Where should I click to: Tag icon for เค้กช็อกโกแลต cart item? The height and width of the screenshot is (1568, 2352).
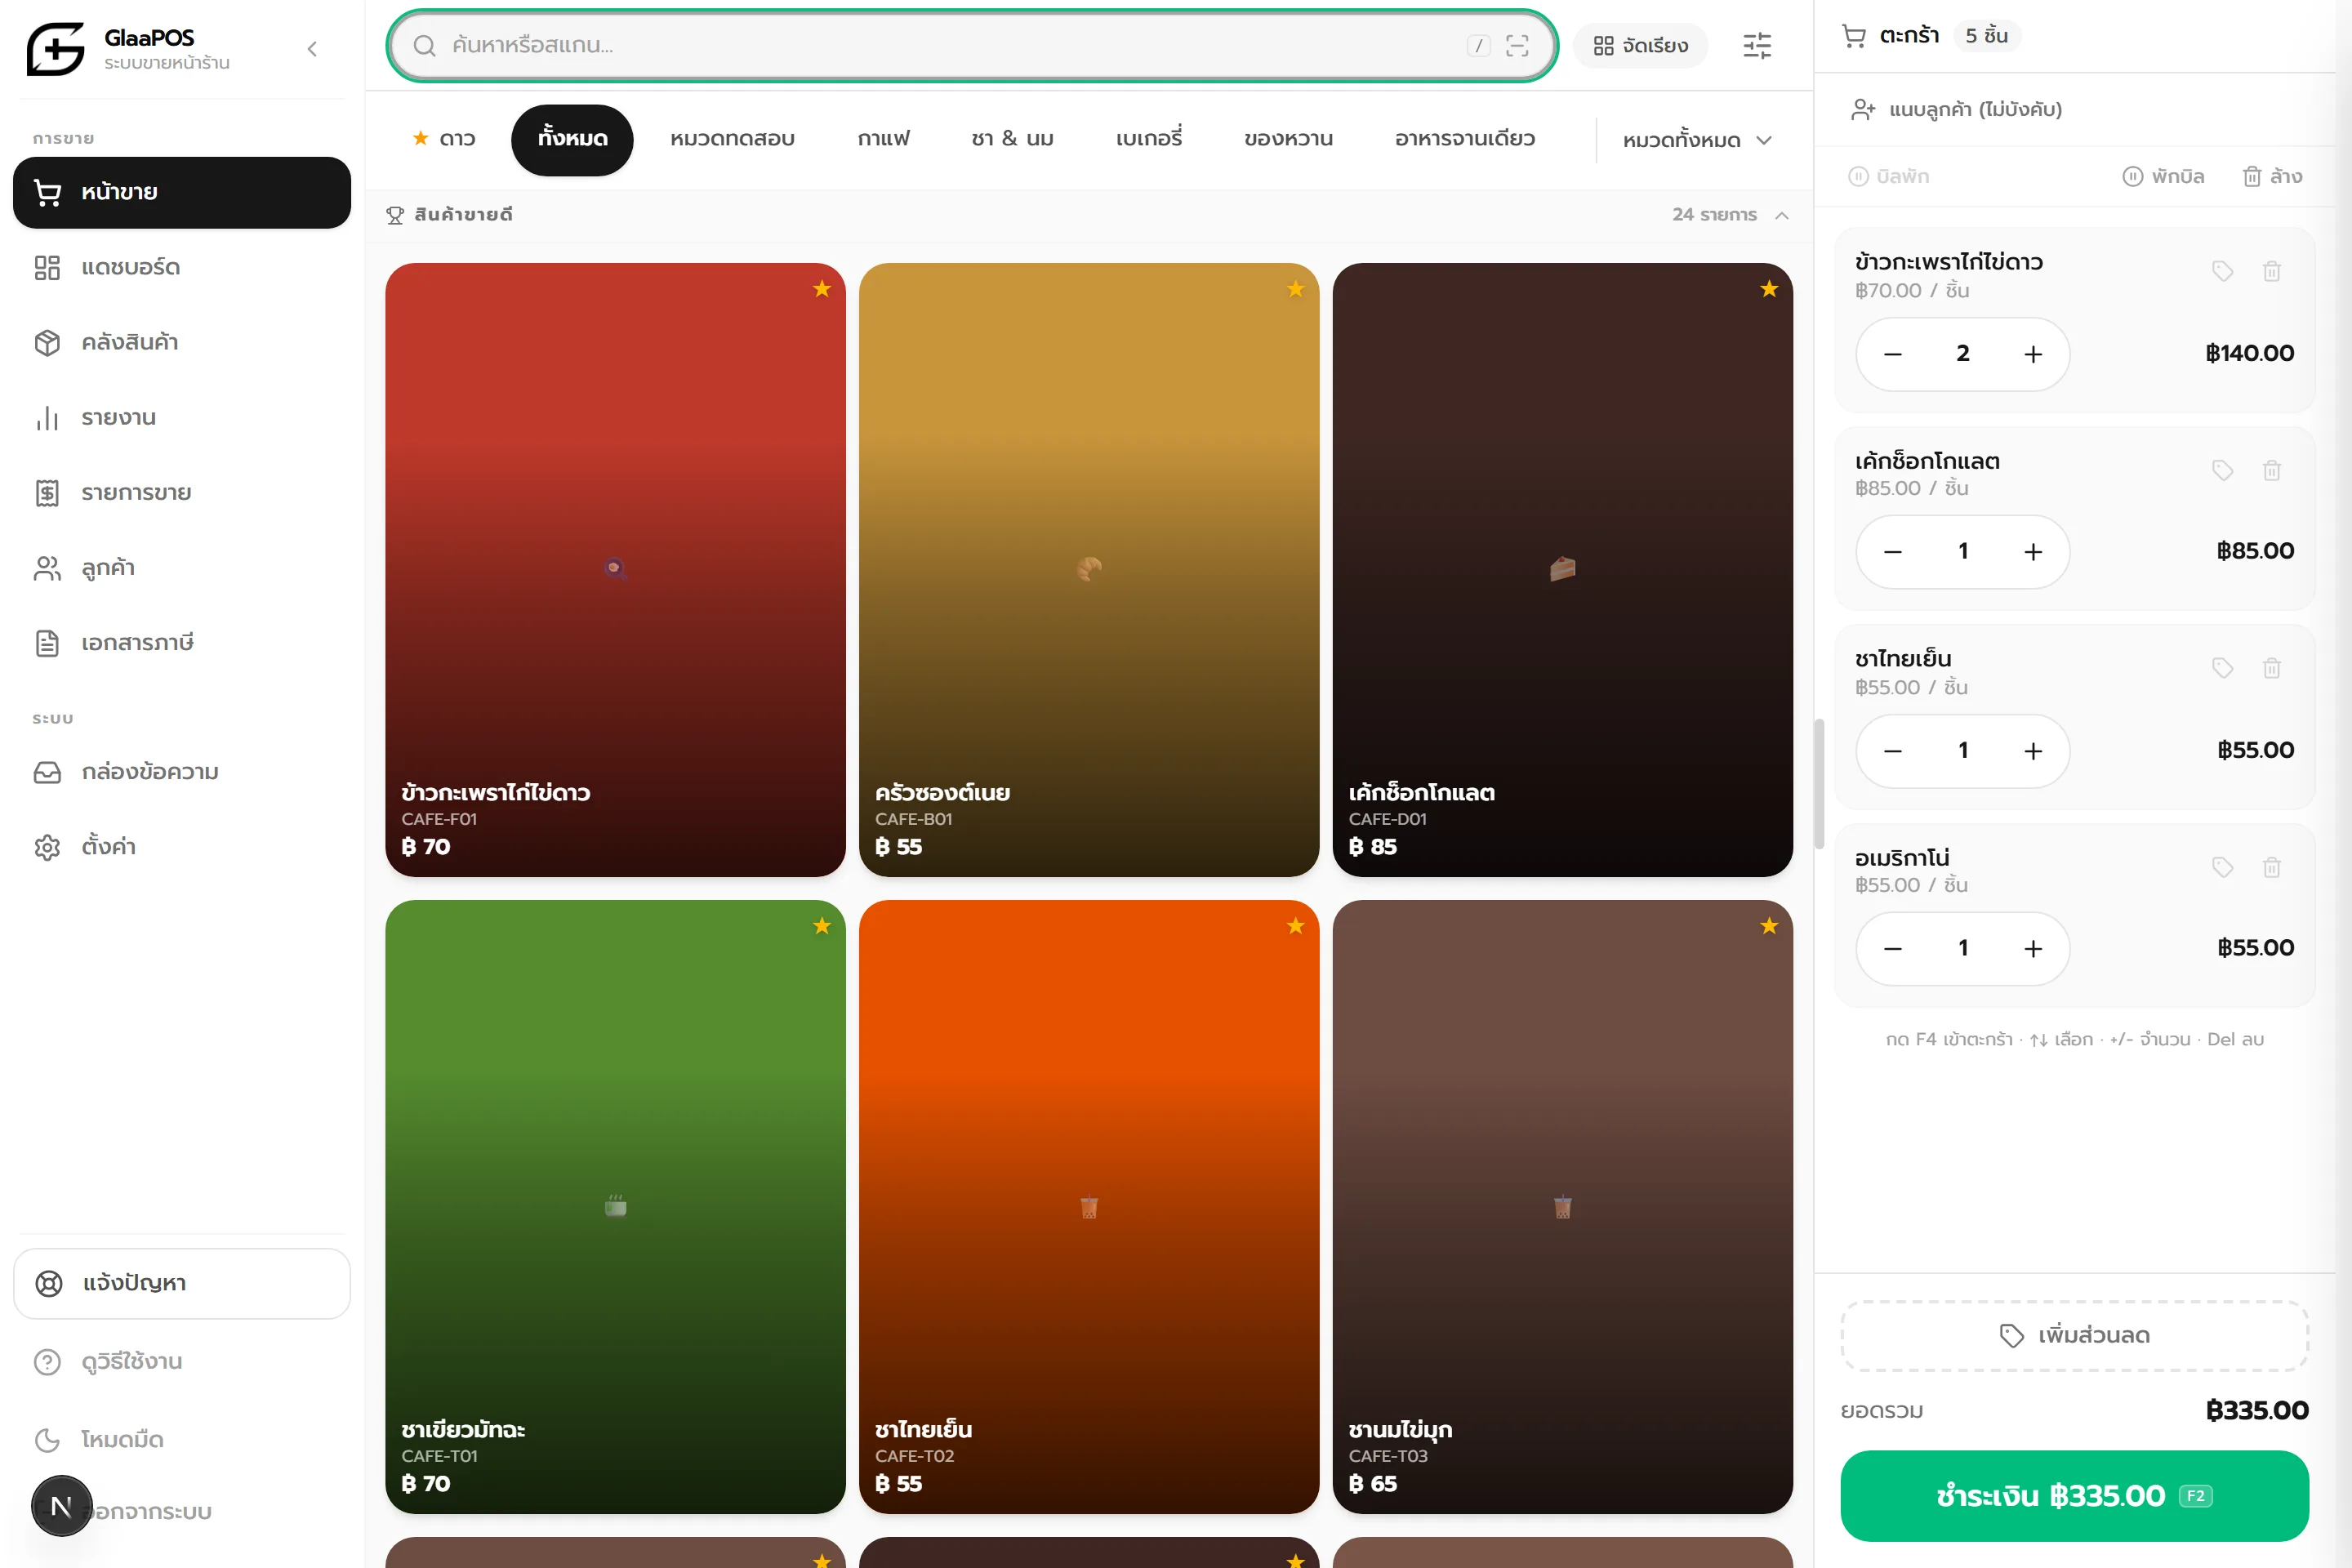2222,470
